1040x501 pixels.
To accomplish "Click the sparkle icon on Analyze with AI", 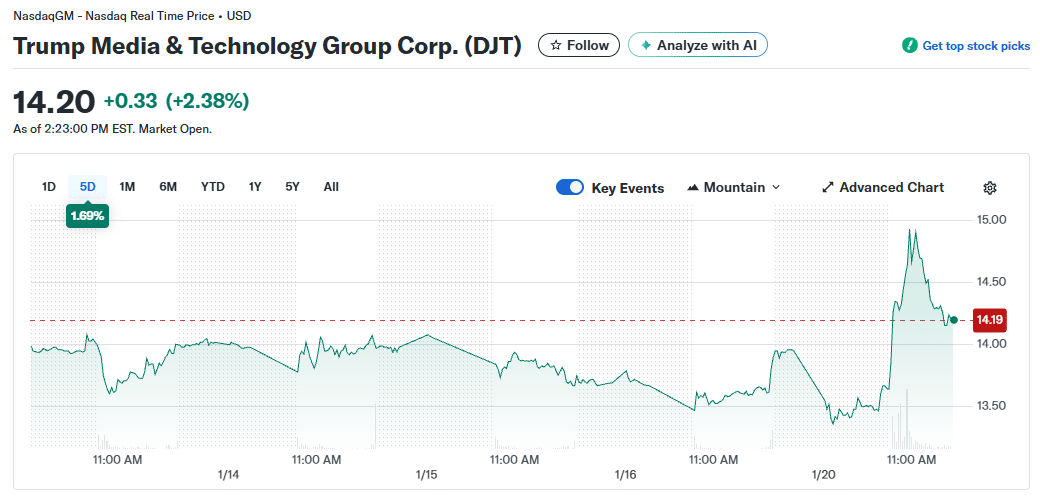I will point(646,45).
